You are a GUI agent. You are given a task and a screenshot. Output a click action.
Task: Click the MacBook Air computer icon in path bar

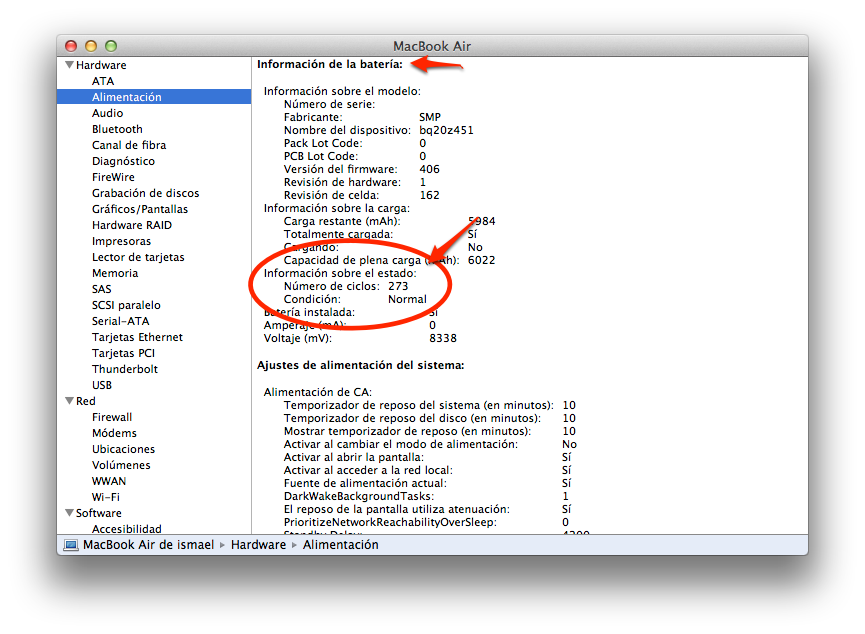(71, 545)
